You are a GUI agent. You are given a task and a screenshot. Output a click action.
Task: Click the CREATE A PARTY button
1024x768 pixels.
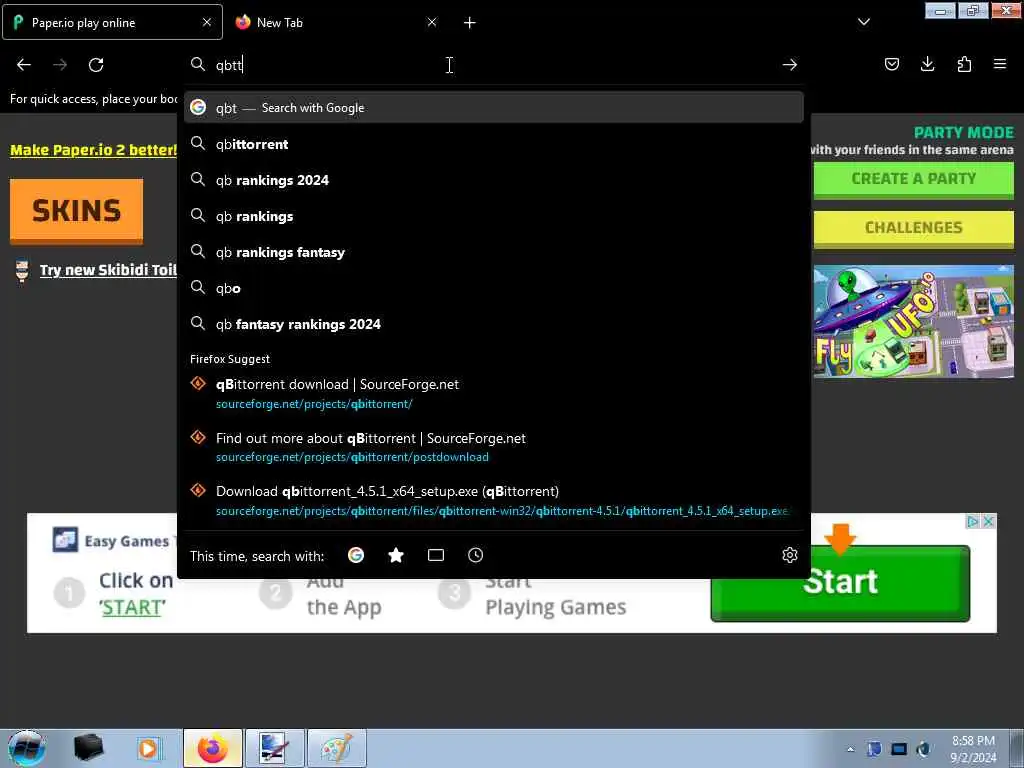(x=914, y=179)
